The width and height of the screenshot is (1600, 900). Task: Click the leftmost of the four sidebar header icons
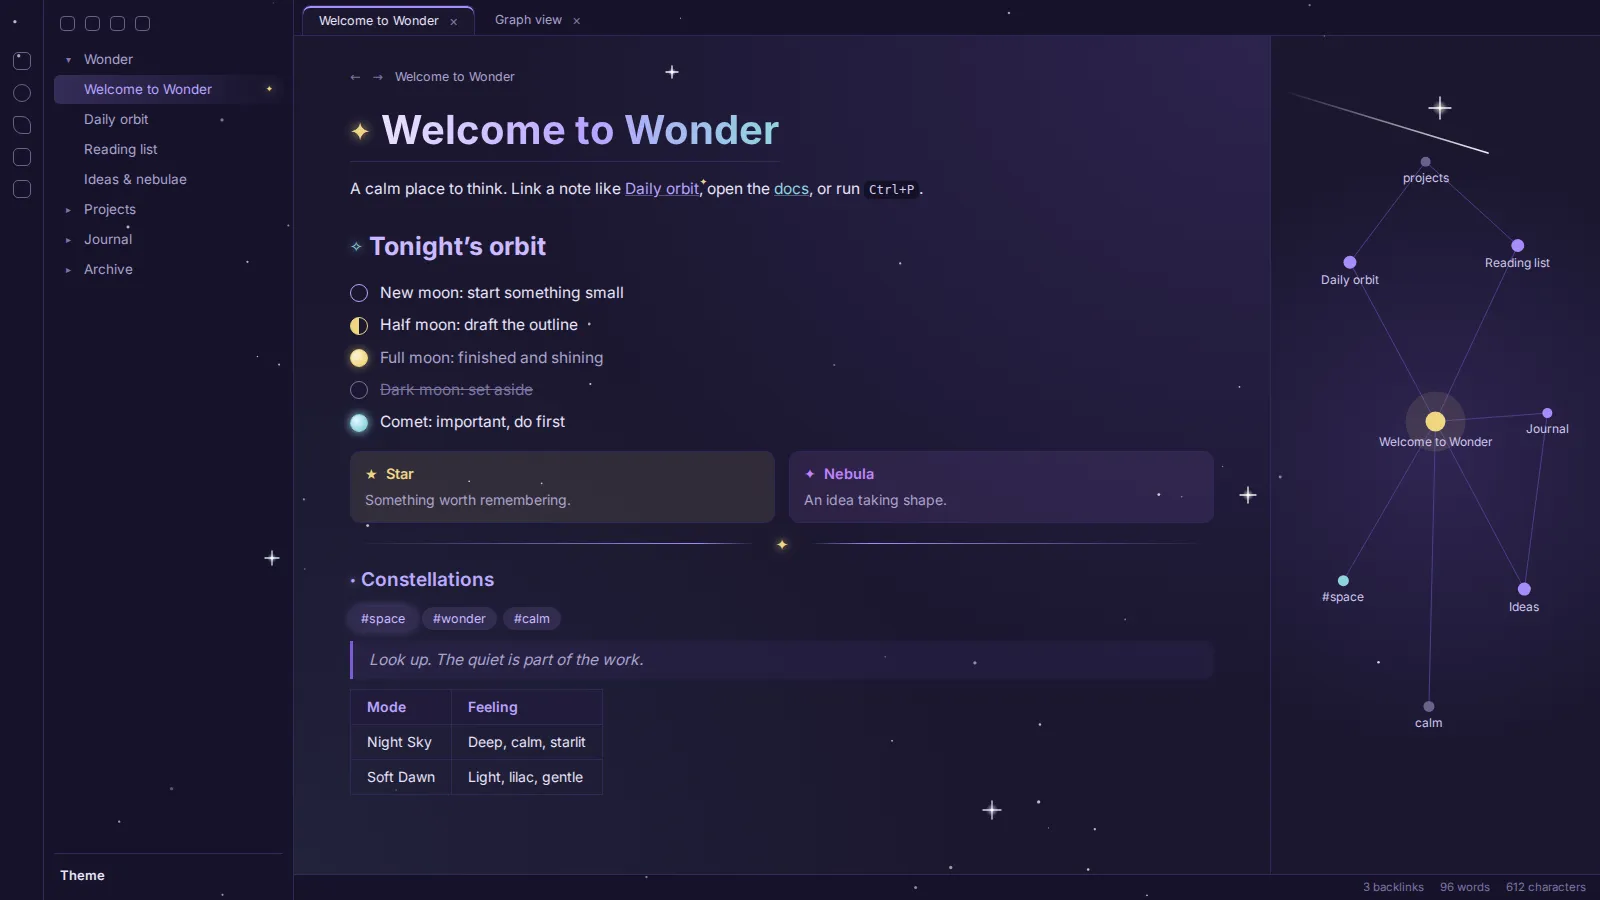pyautogui.click(x=68, y=23)
